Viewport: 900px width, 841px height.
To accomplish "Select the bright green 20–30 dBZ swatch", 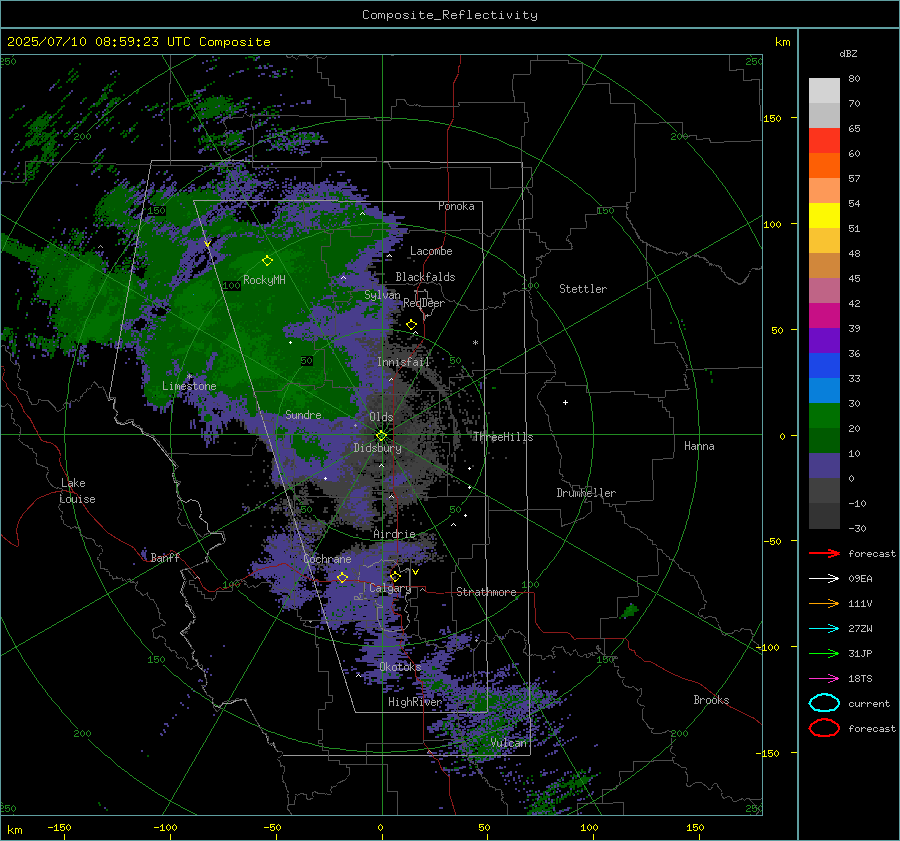I will pos(824,416).
